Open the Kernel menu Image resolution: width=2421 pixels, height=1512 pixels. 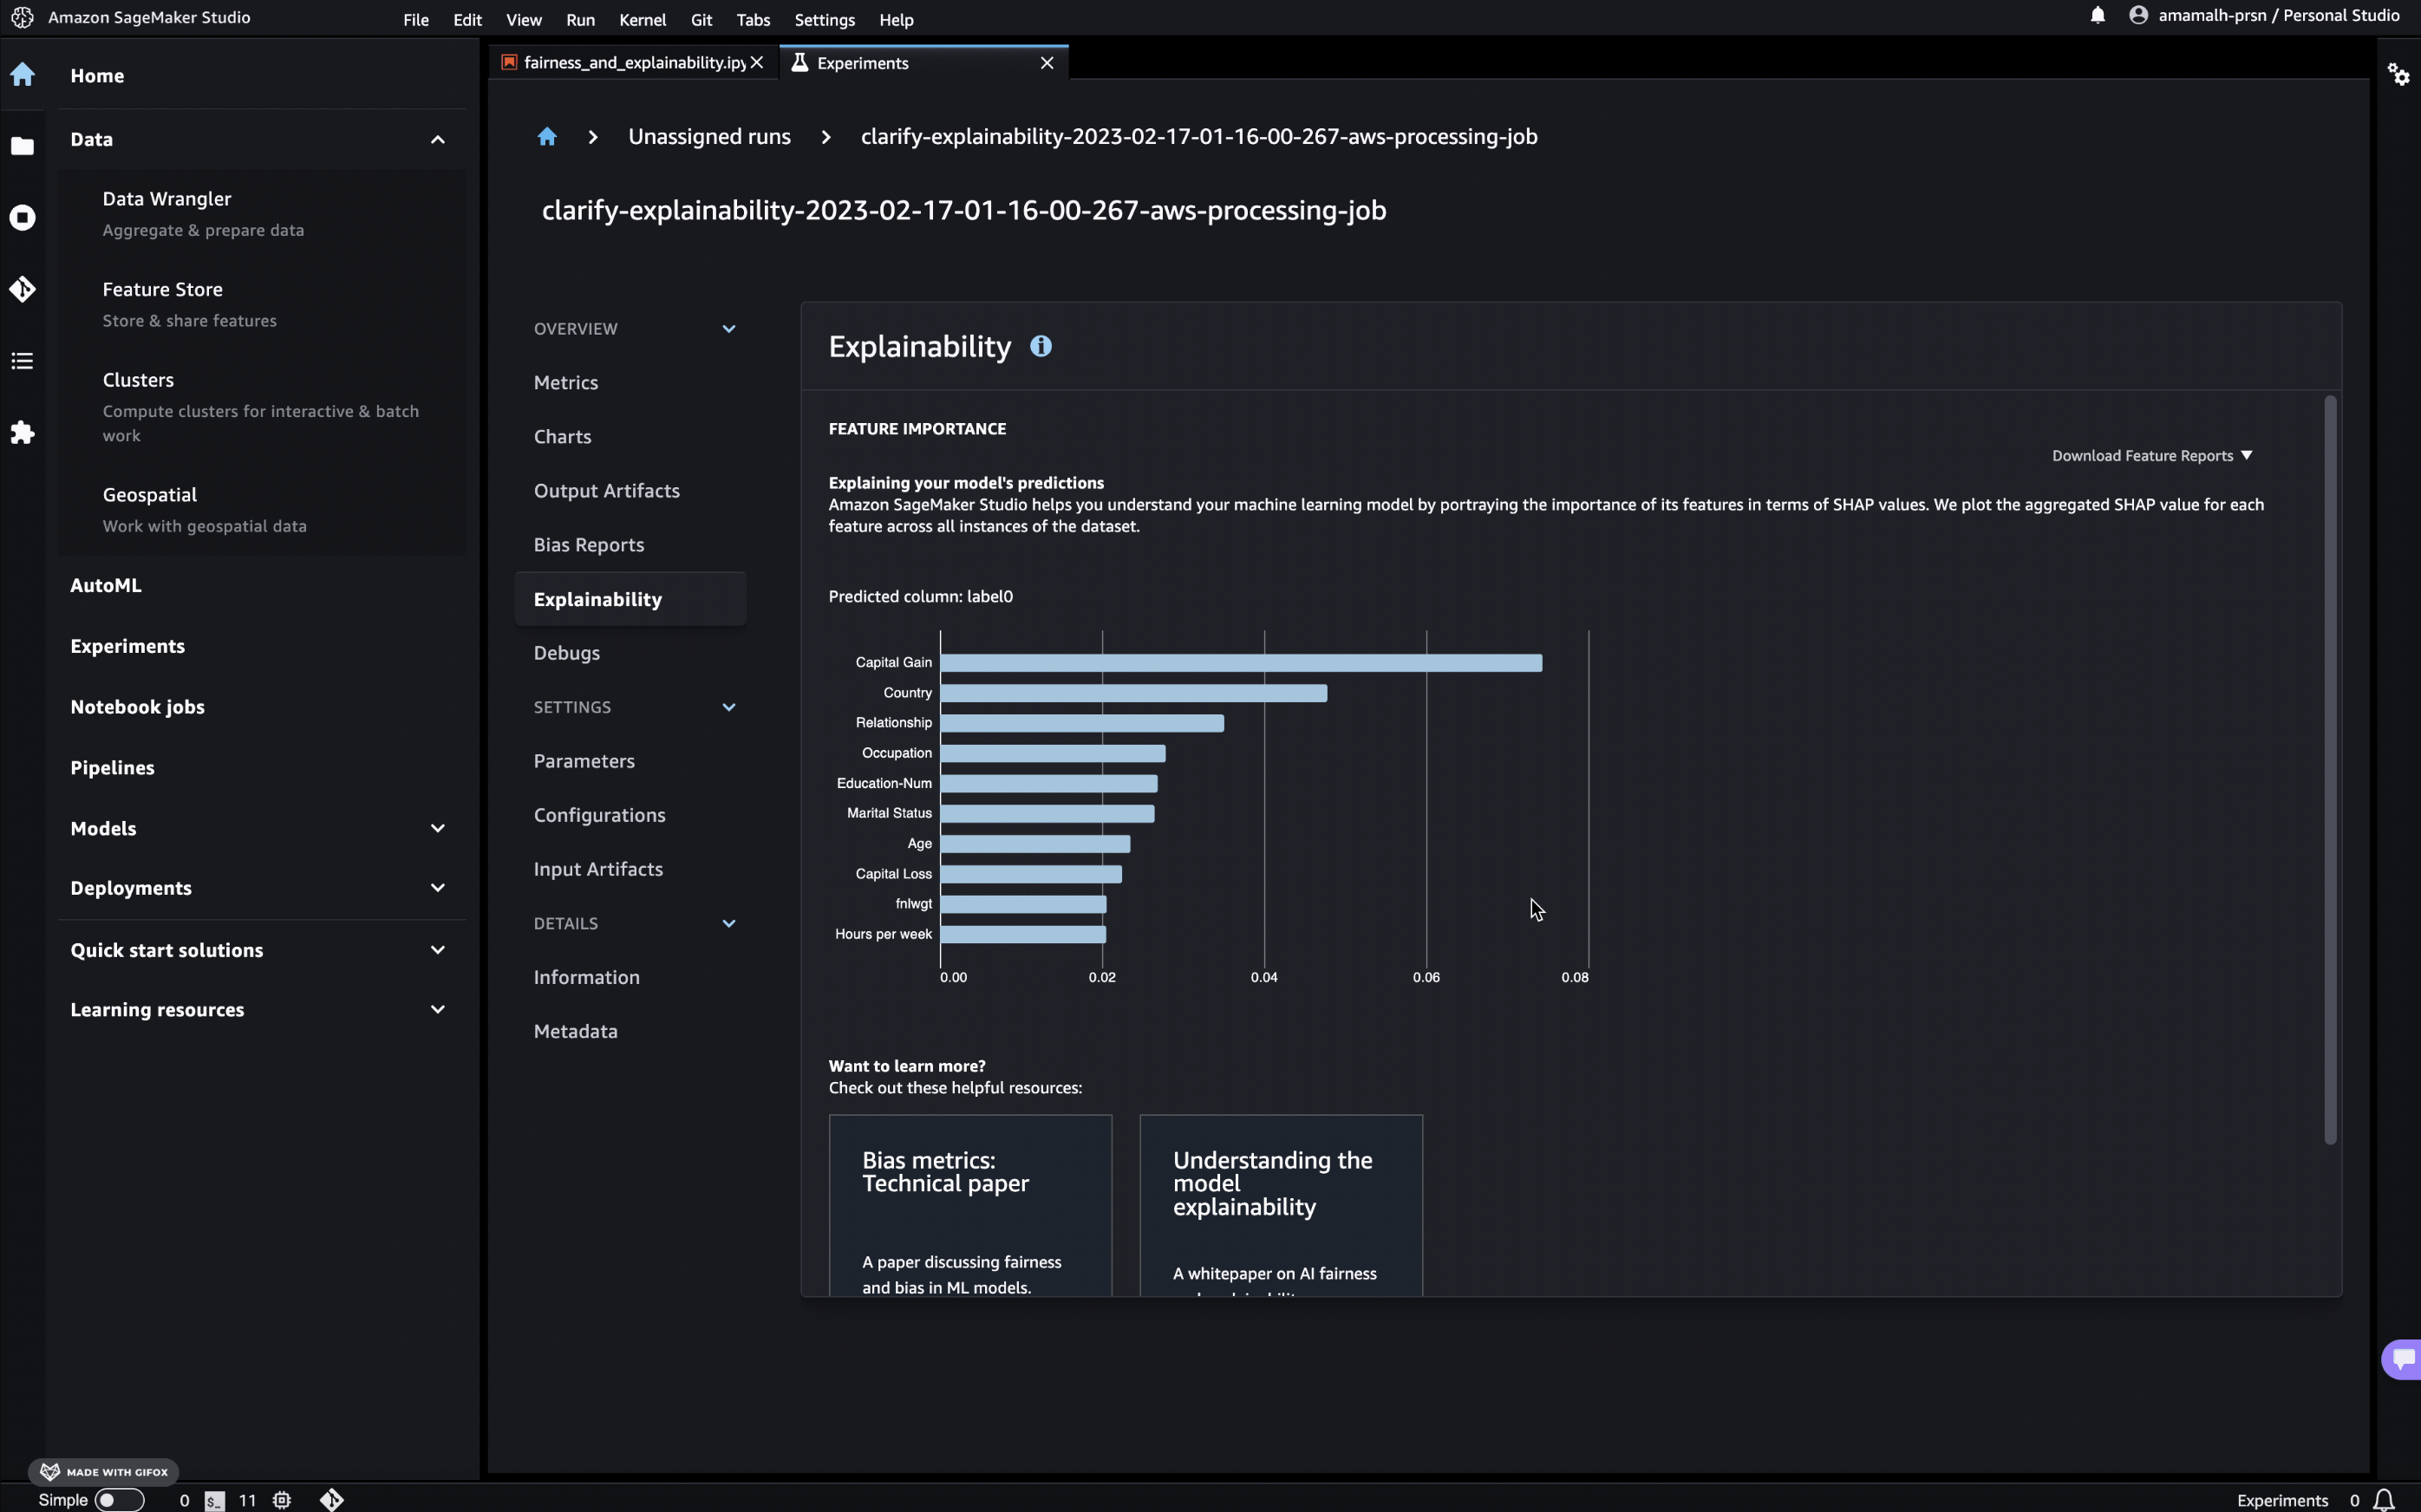tap(642, 20)
